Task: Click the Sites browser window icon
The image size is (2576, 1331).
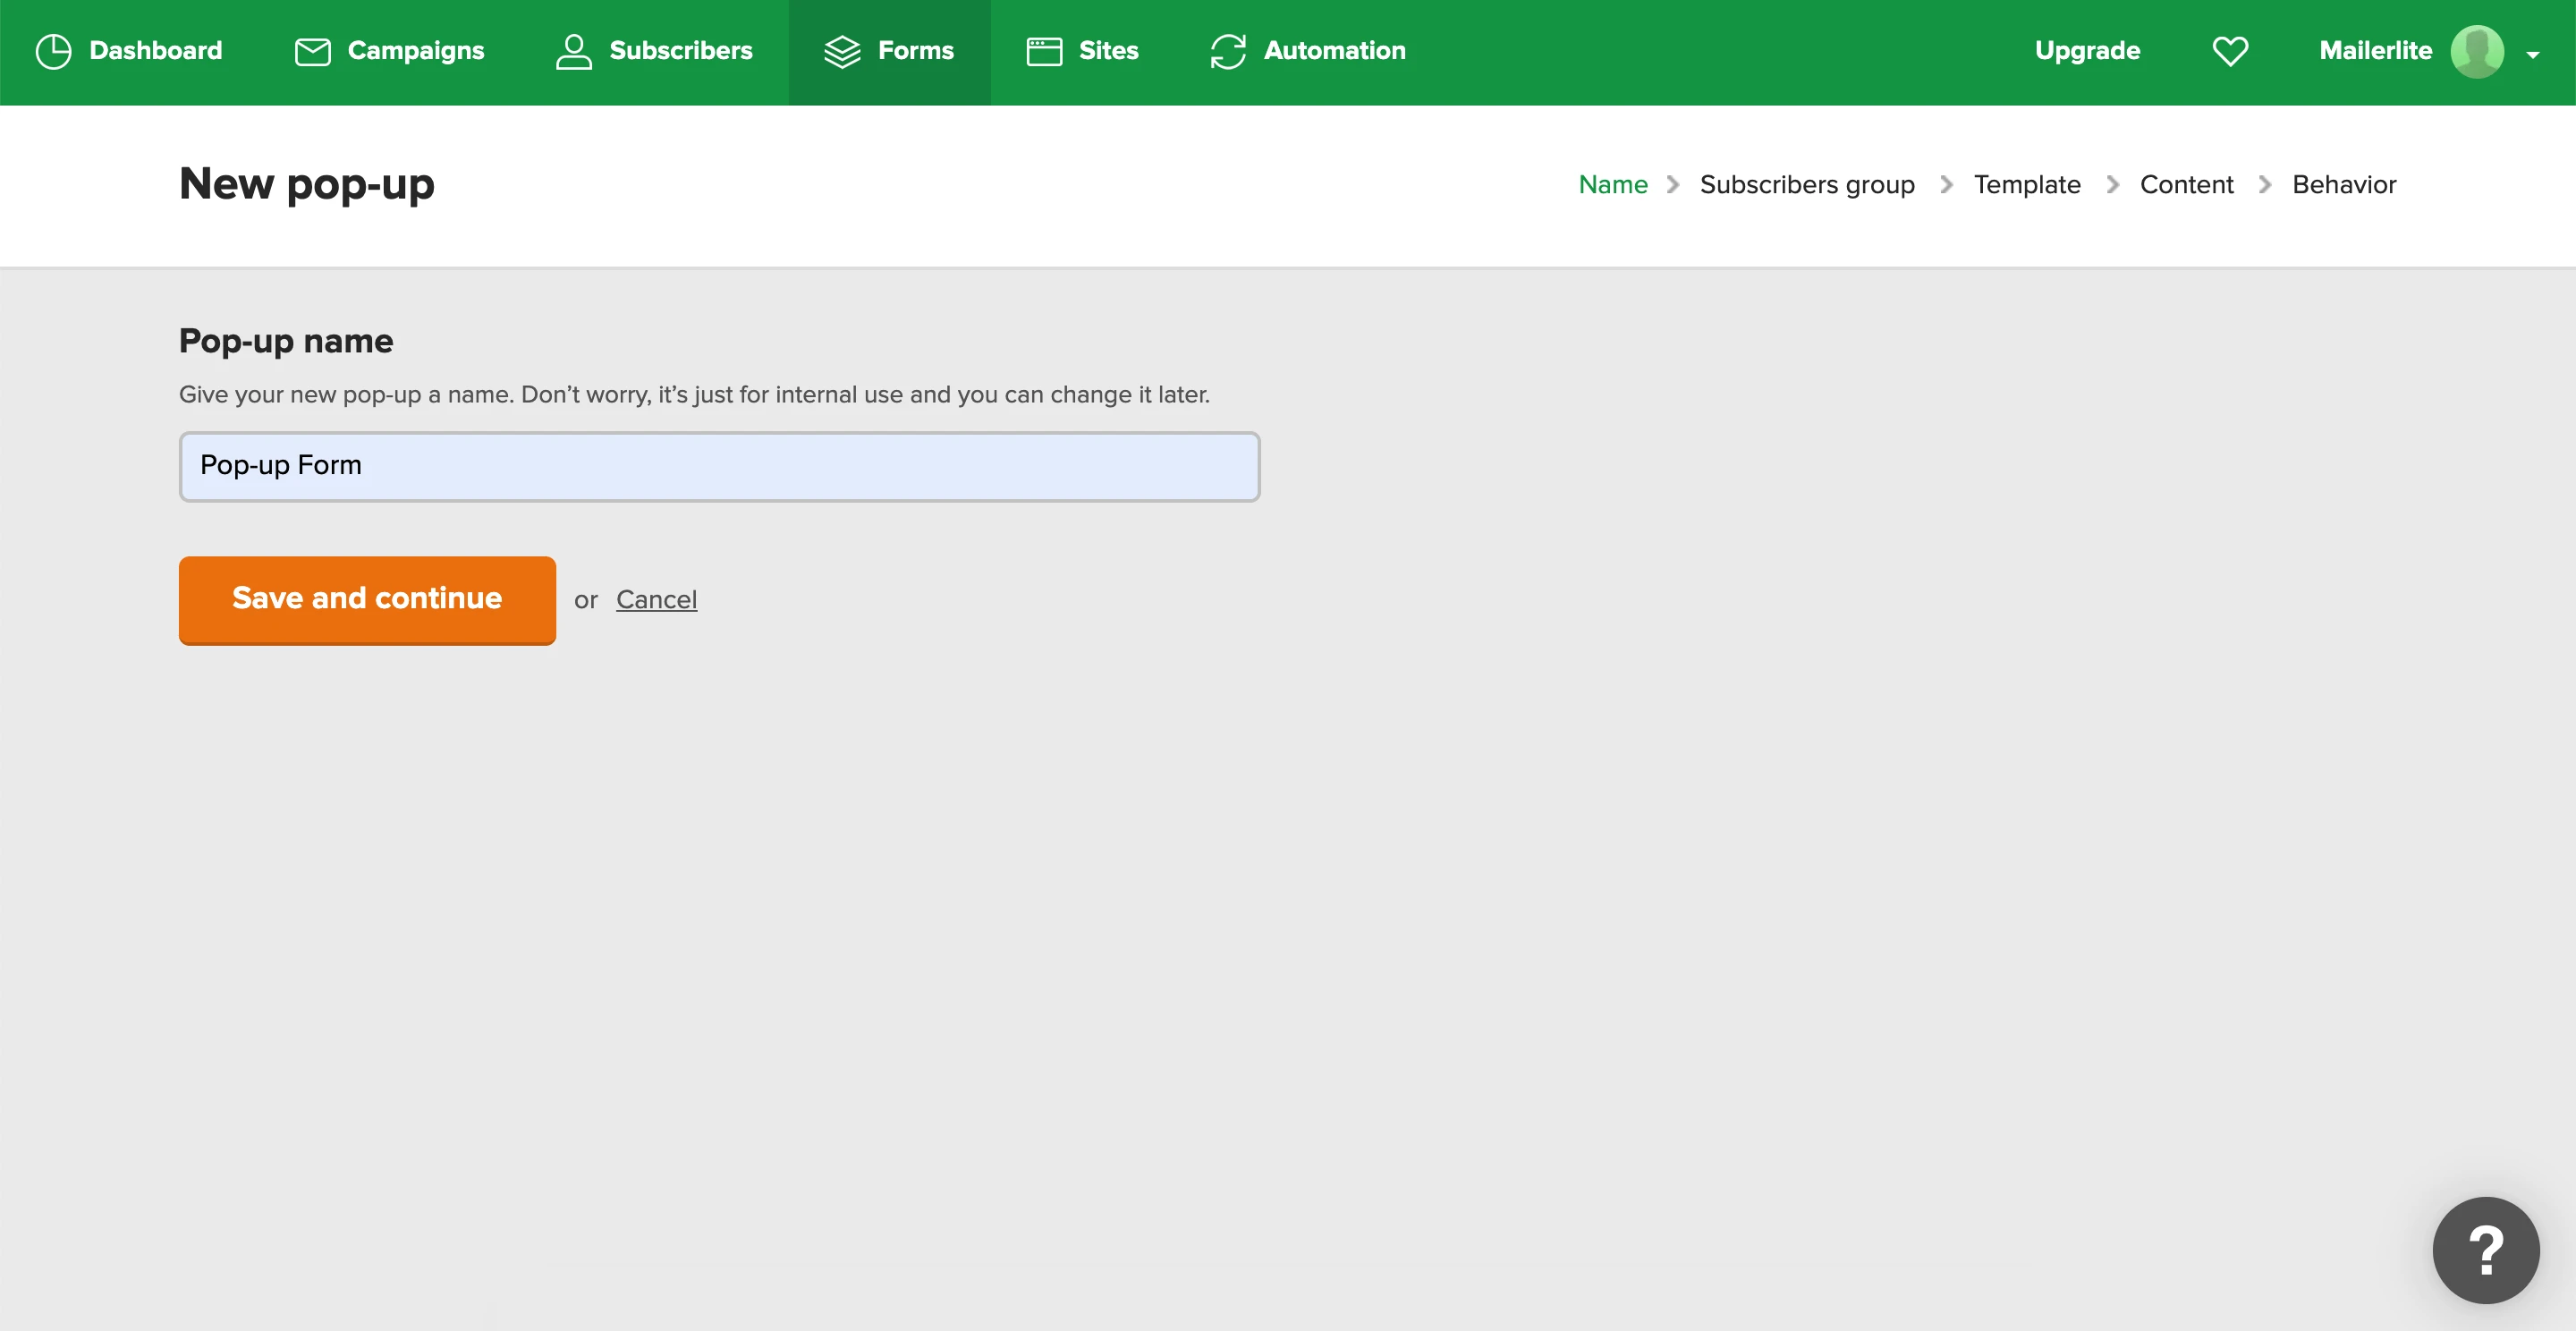Action: 1043,51
